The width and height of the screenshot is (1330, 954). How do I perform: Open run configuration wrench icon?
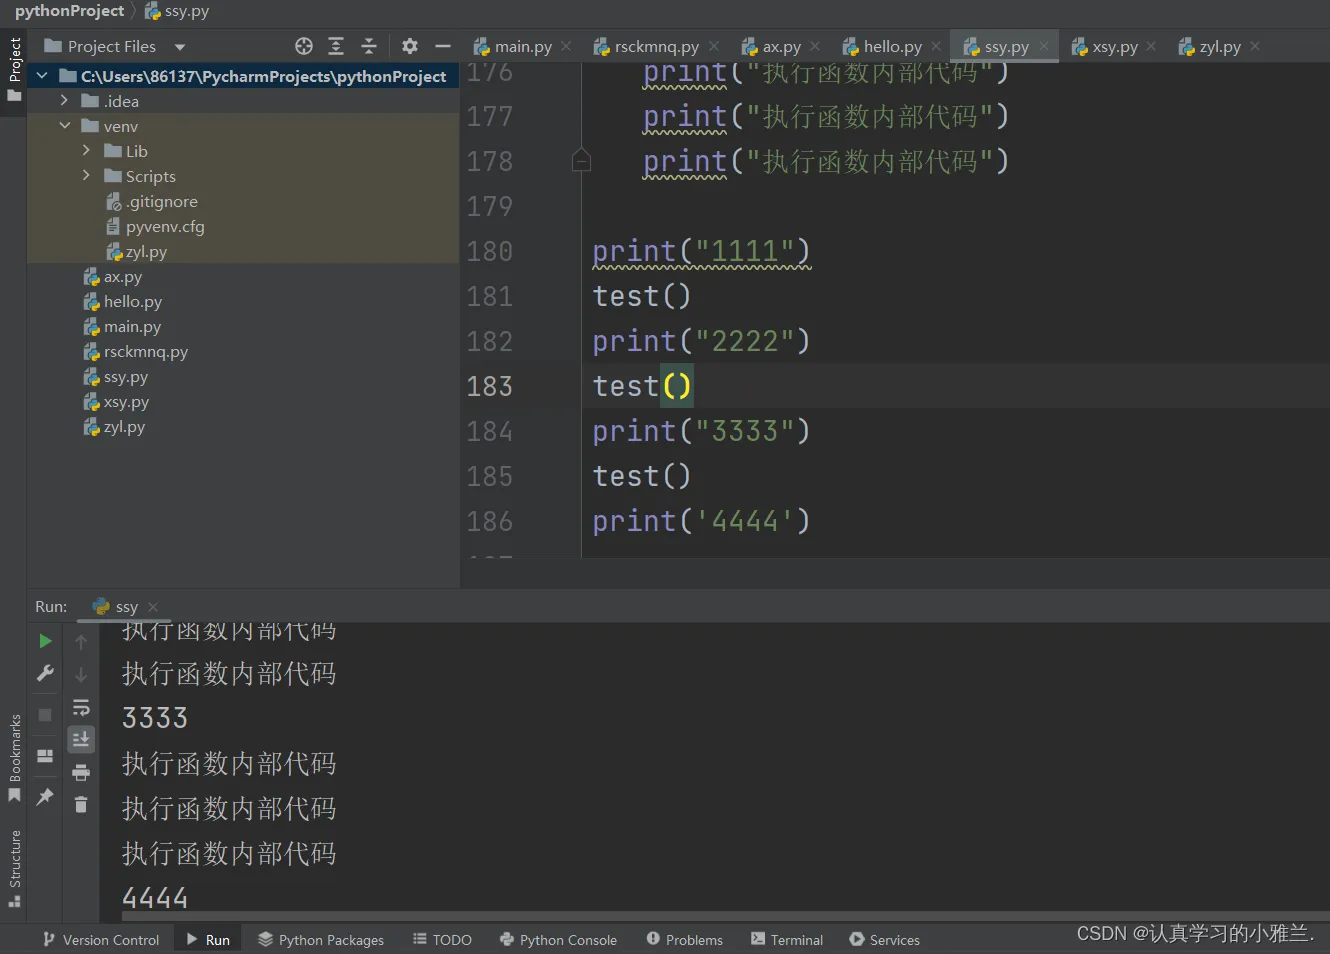(45, 674)
